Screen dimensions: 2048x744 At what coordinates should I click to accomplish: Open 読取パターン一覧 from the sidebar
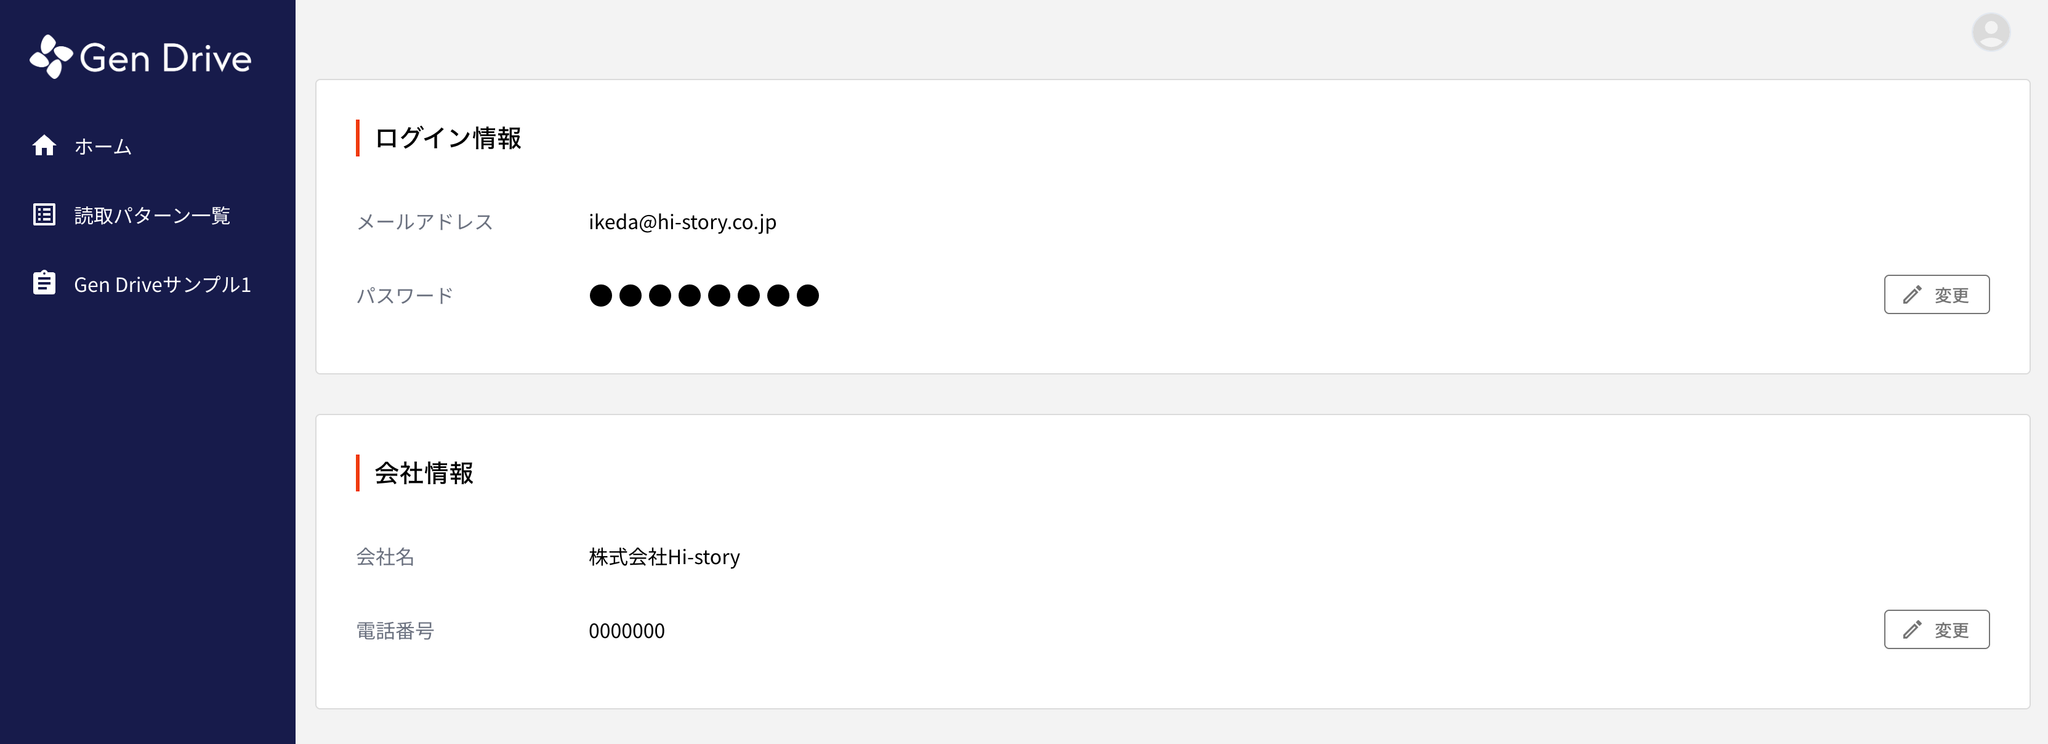click(x=152, y=216)
